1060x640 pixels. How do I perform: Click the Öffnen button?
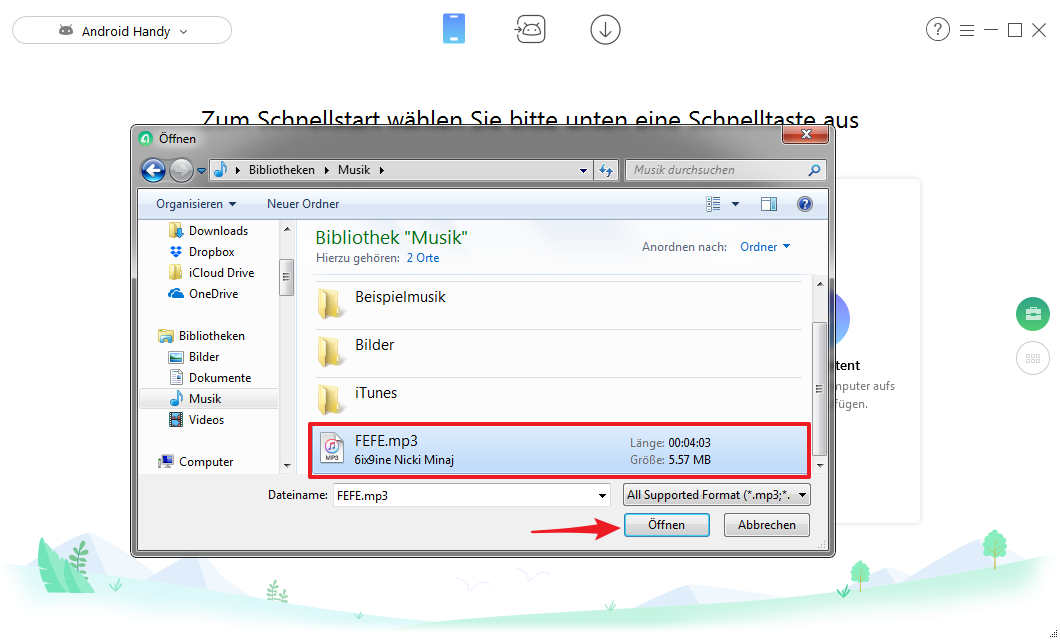coord(667,525)
